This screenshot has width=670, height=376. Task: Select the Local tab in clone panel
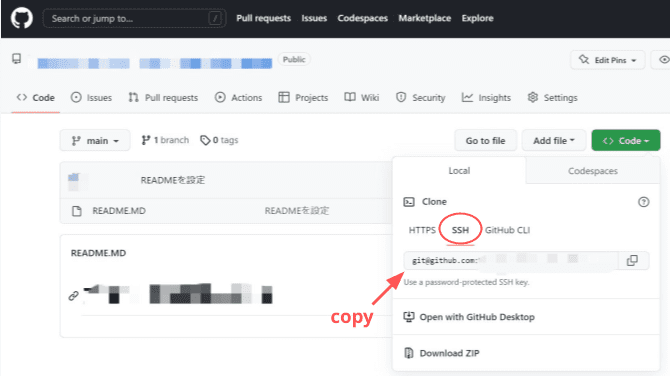(459, 170)
